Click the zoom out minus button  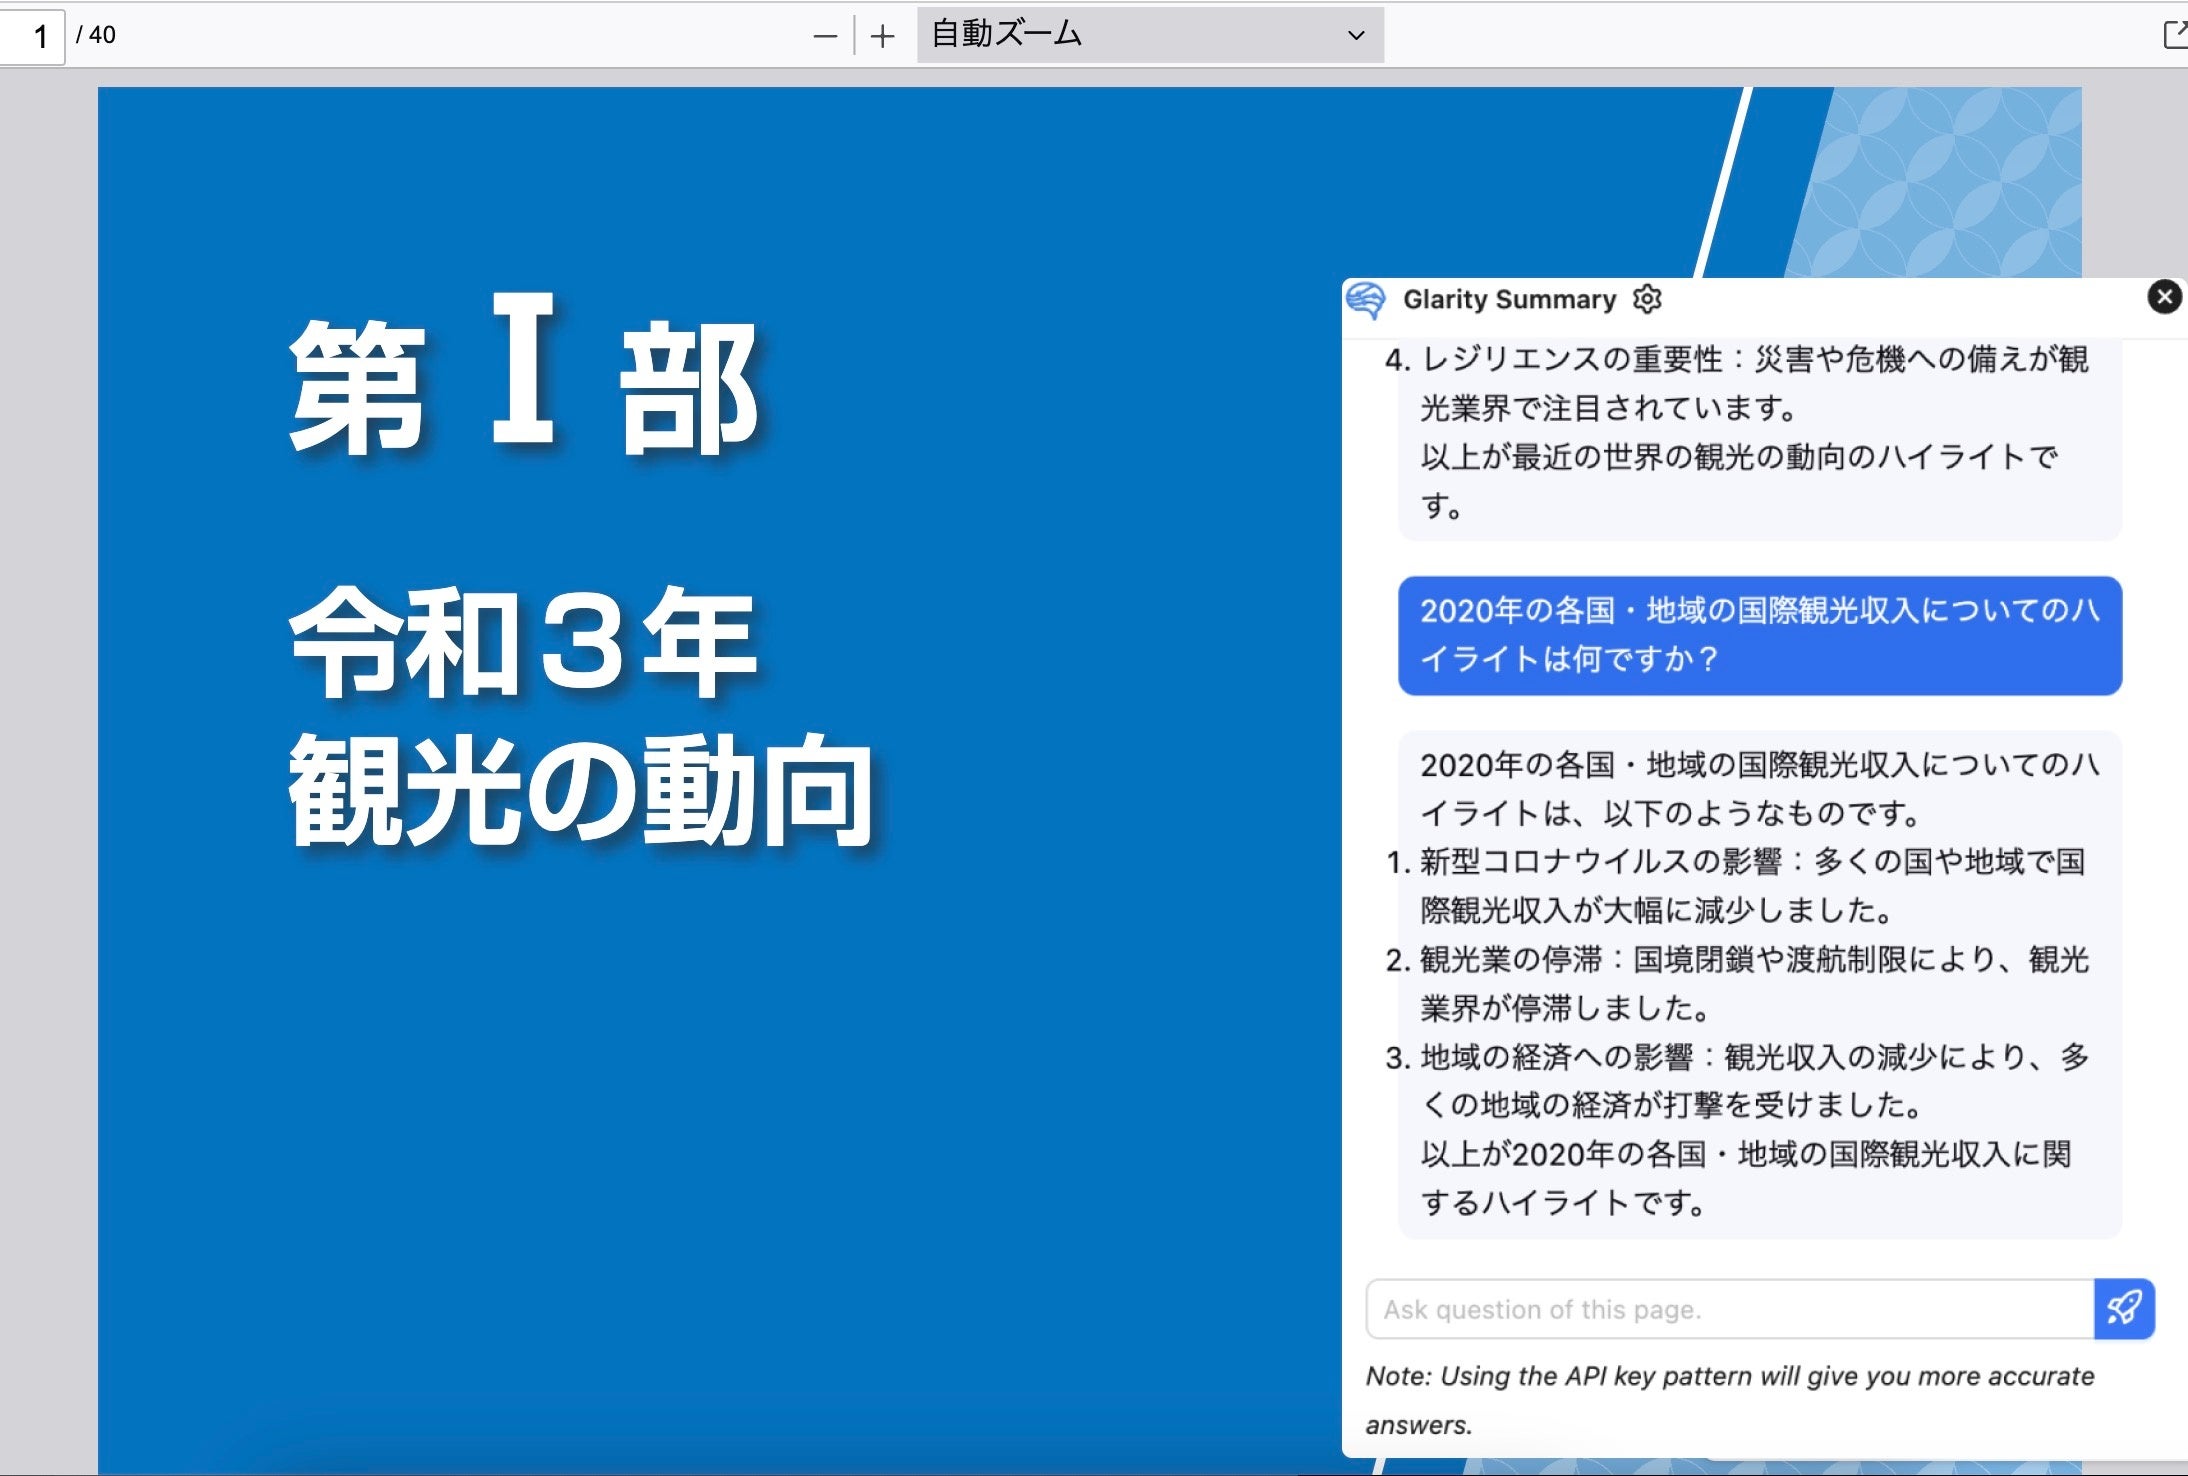click(824, 37)
